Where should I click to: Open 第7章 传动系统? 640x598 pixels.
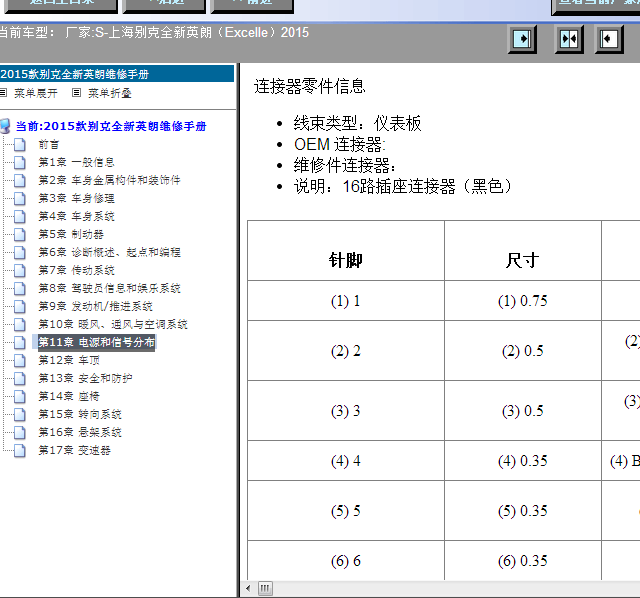tap(76, 270)
